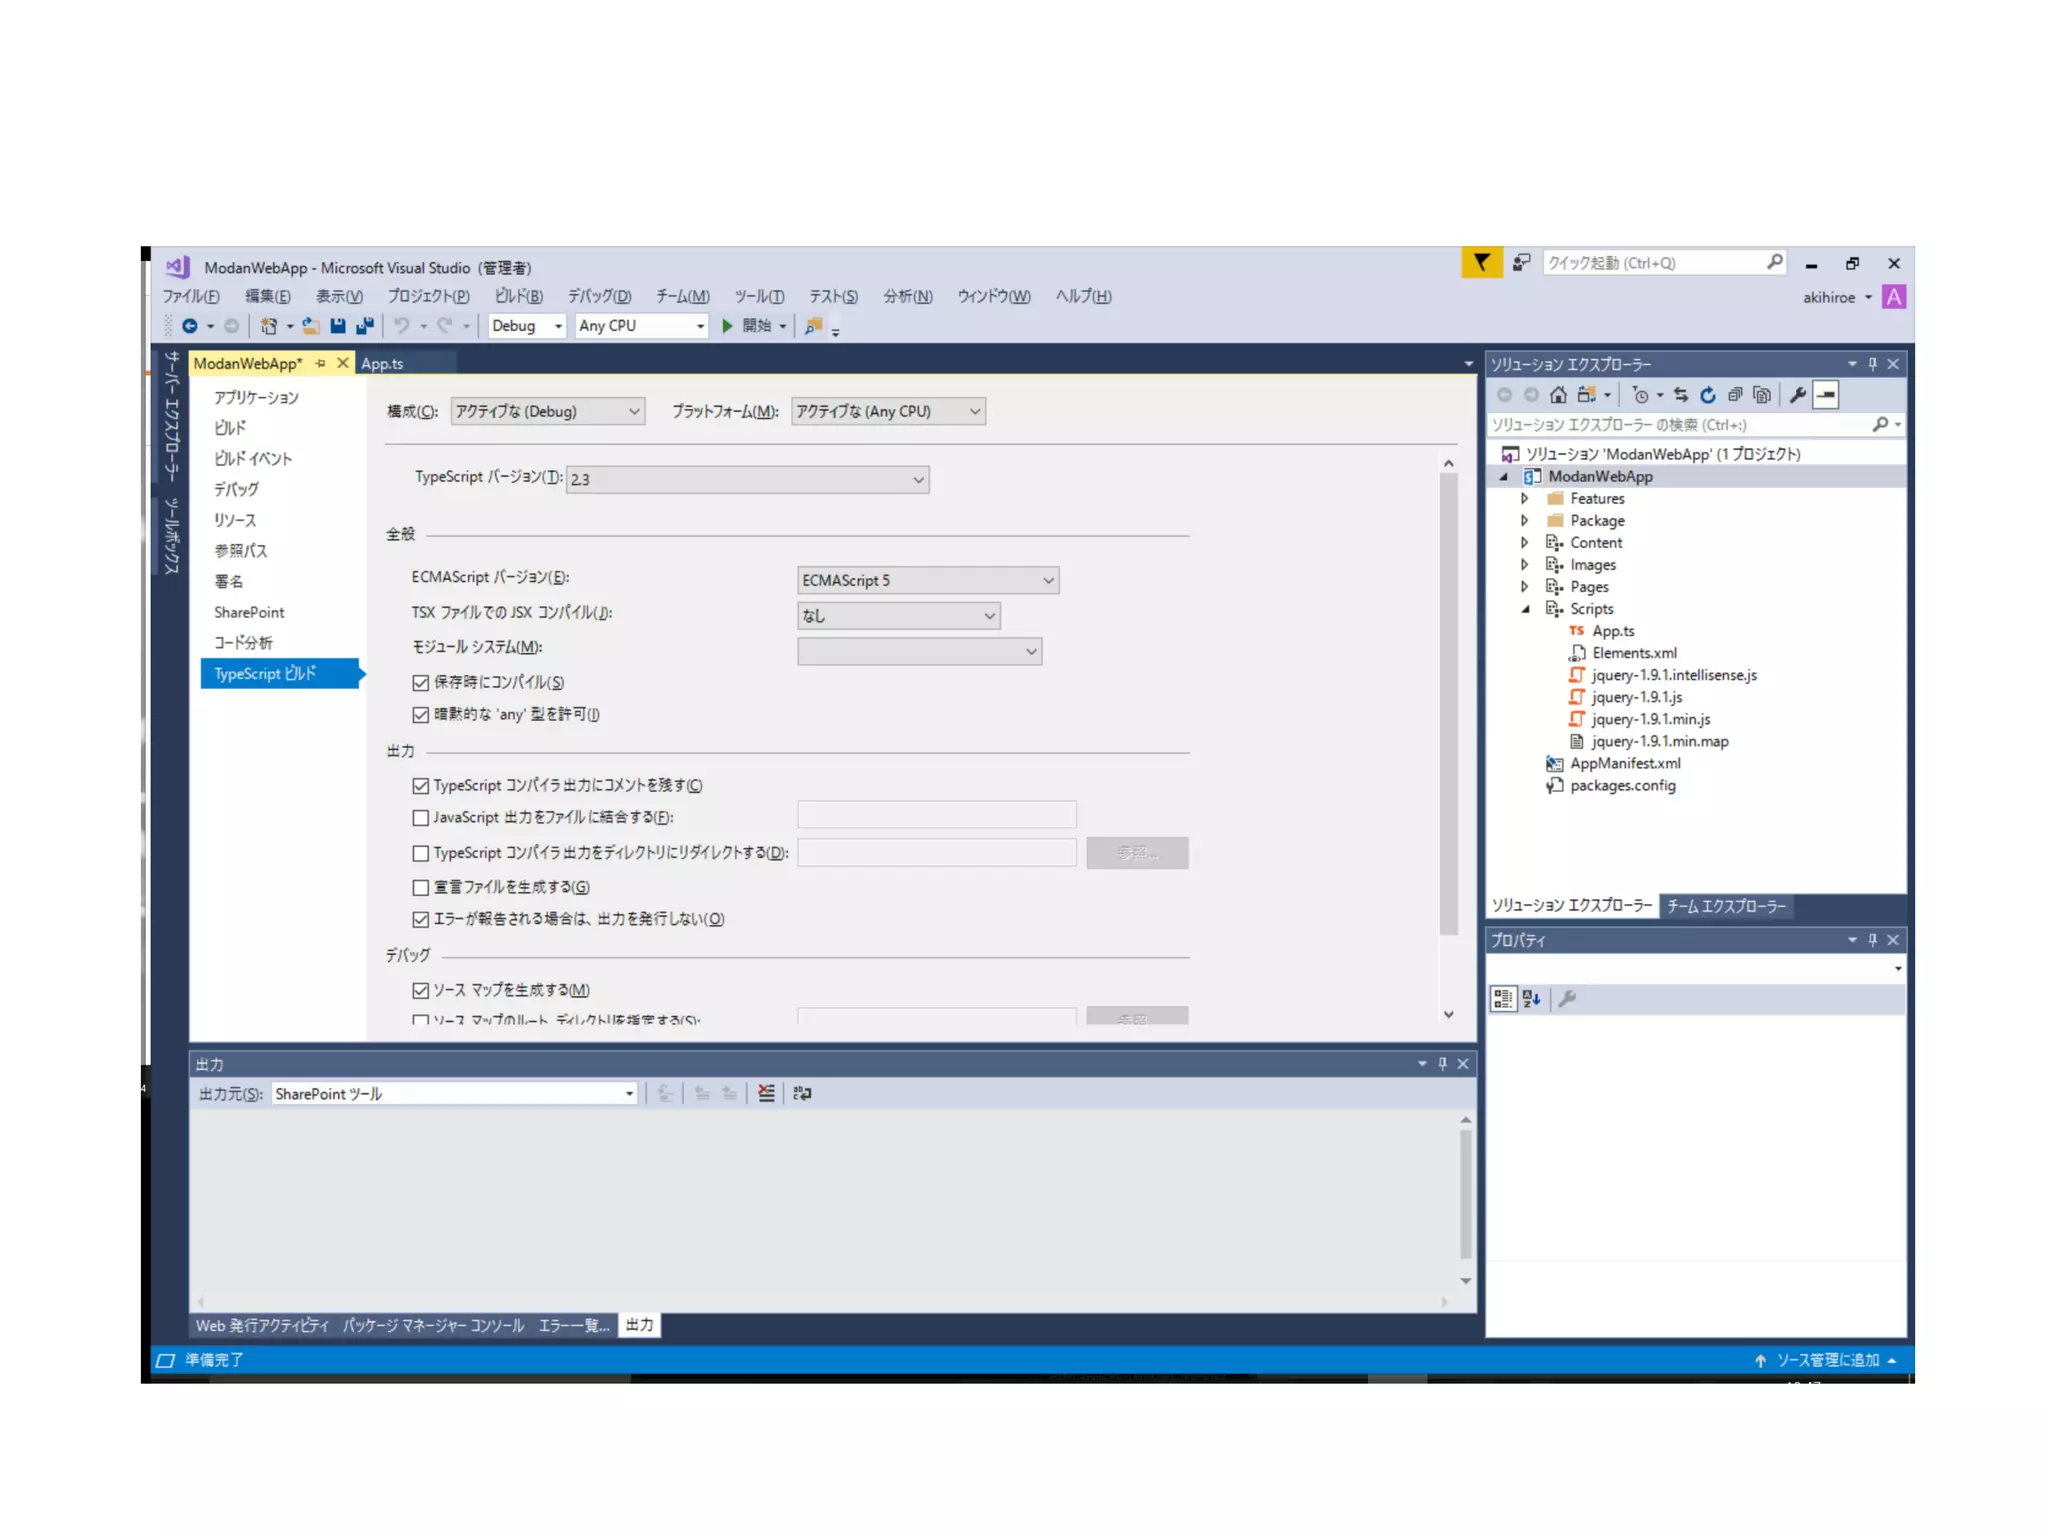2048x1536 pixels.
Task: Open the Team Explorer tab (チーム エクスプローラー)
Action: (1726, 906)
